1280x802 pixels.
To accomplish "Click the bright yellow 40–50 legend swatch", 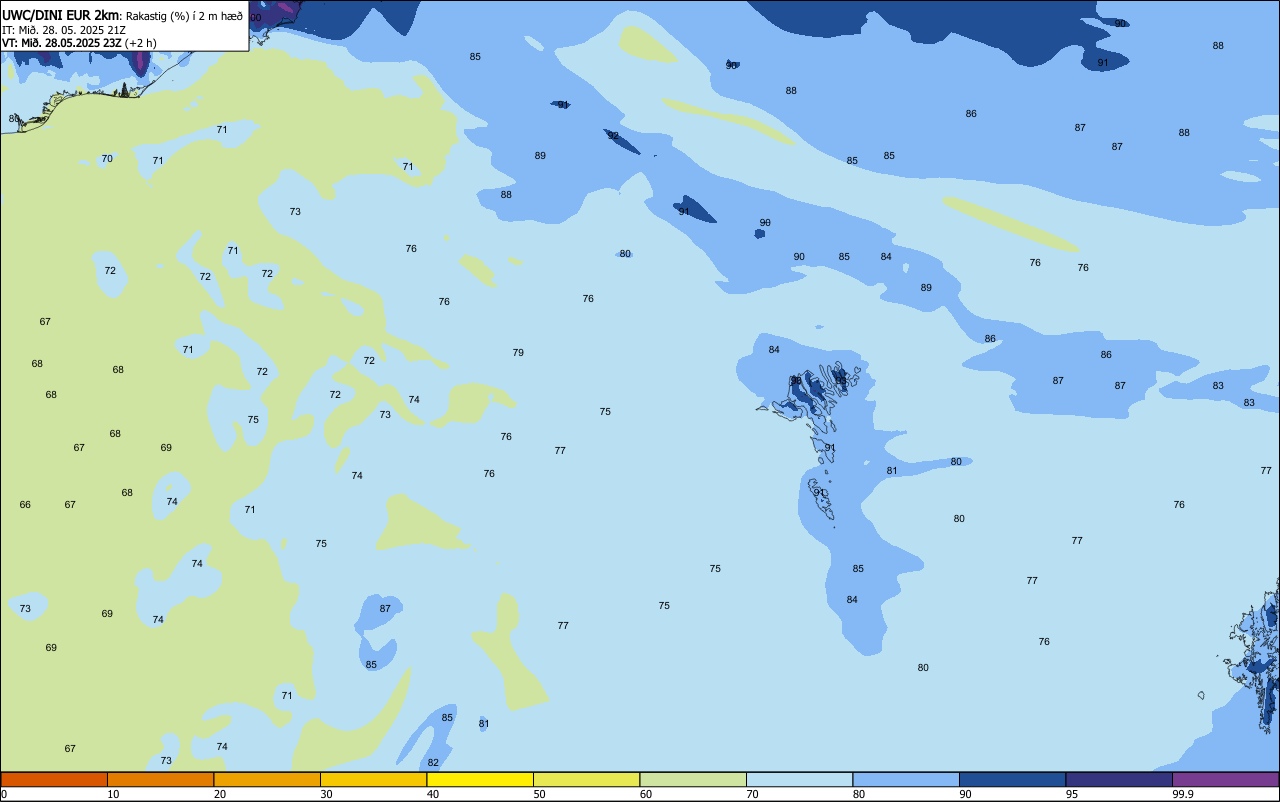I will pos(480,779).
